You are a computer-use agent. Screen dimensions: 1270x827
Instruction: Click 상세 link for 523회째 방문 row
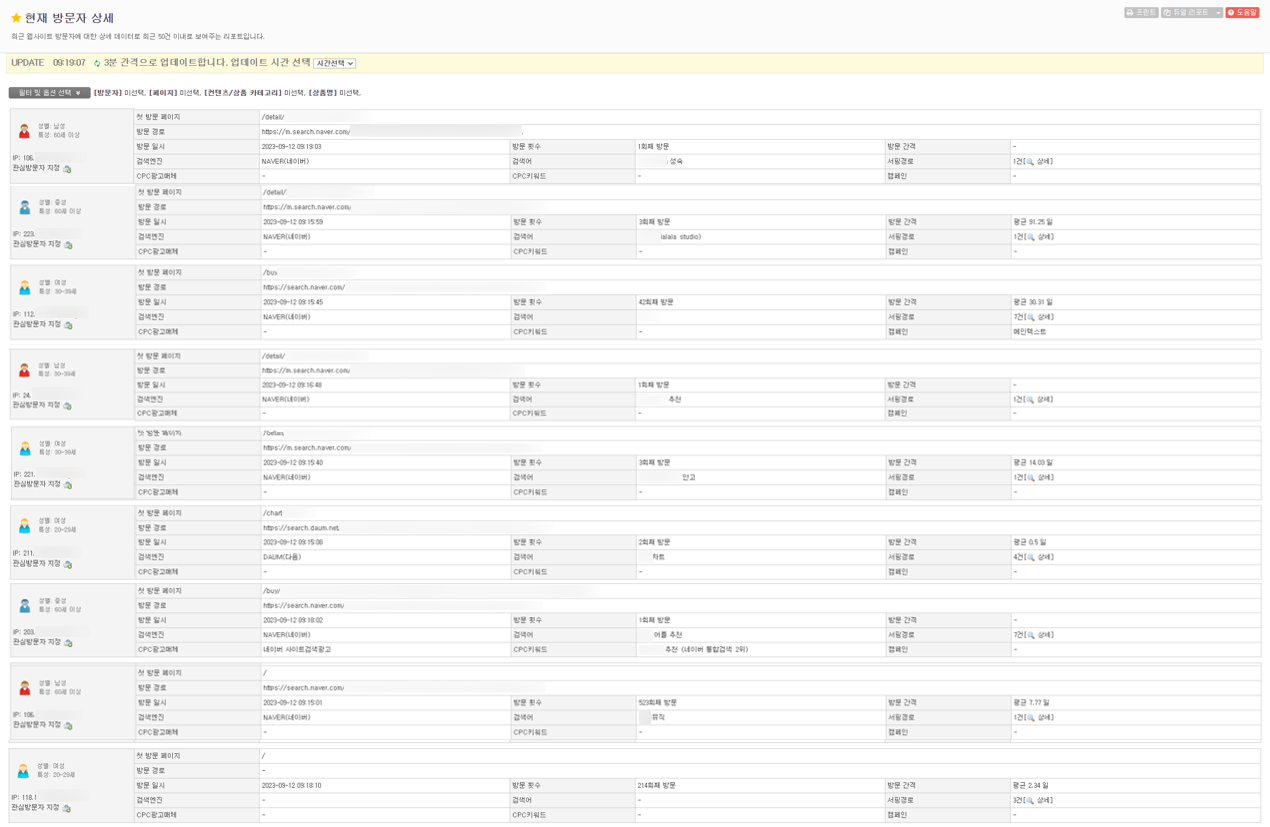[1045, 717]
